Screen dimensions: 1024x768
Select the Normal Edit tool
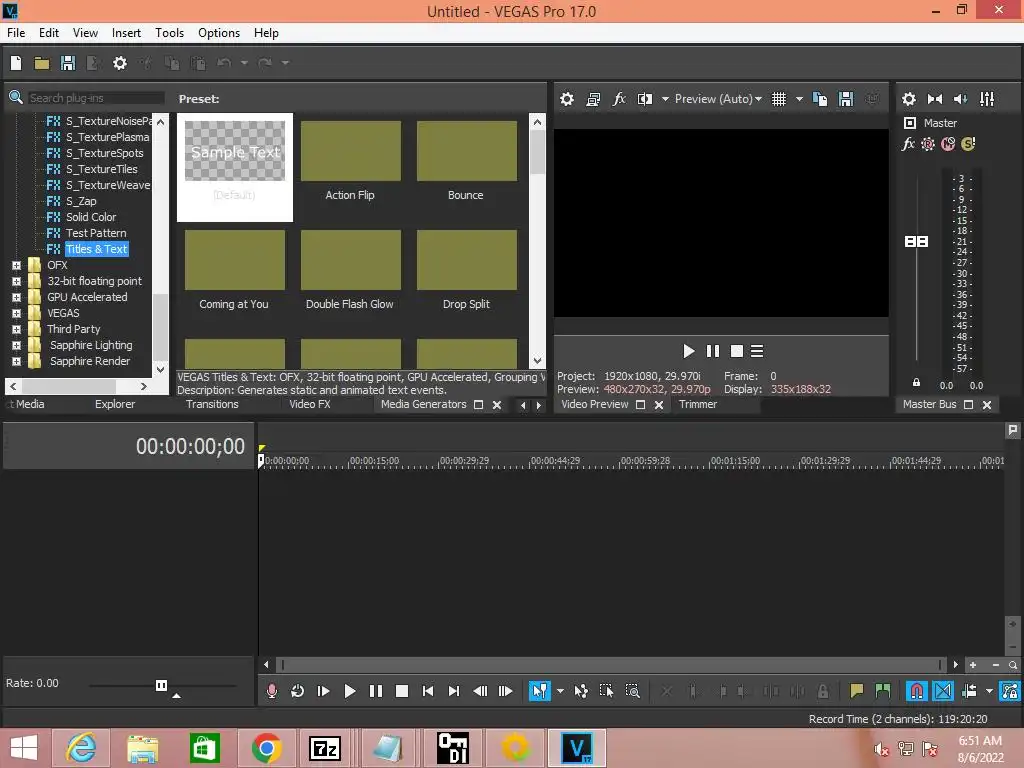coord(539,691)
